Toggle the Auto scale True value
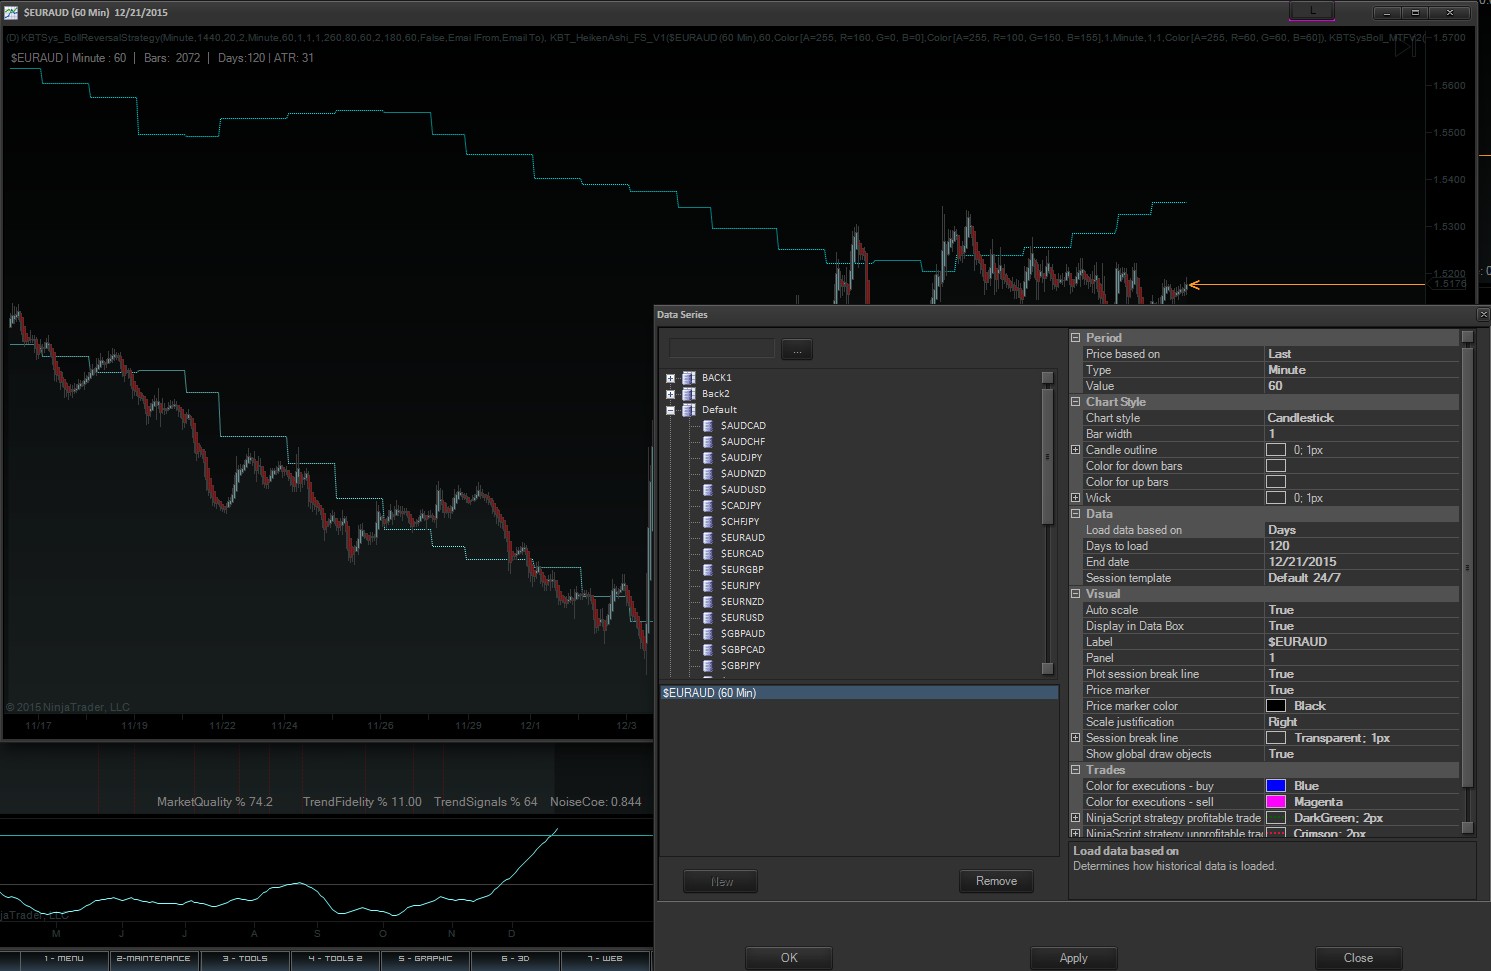Viewport: 1491px width, 971px height. (x=1280, y=610)
